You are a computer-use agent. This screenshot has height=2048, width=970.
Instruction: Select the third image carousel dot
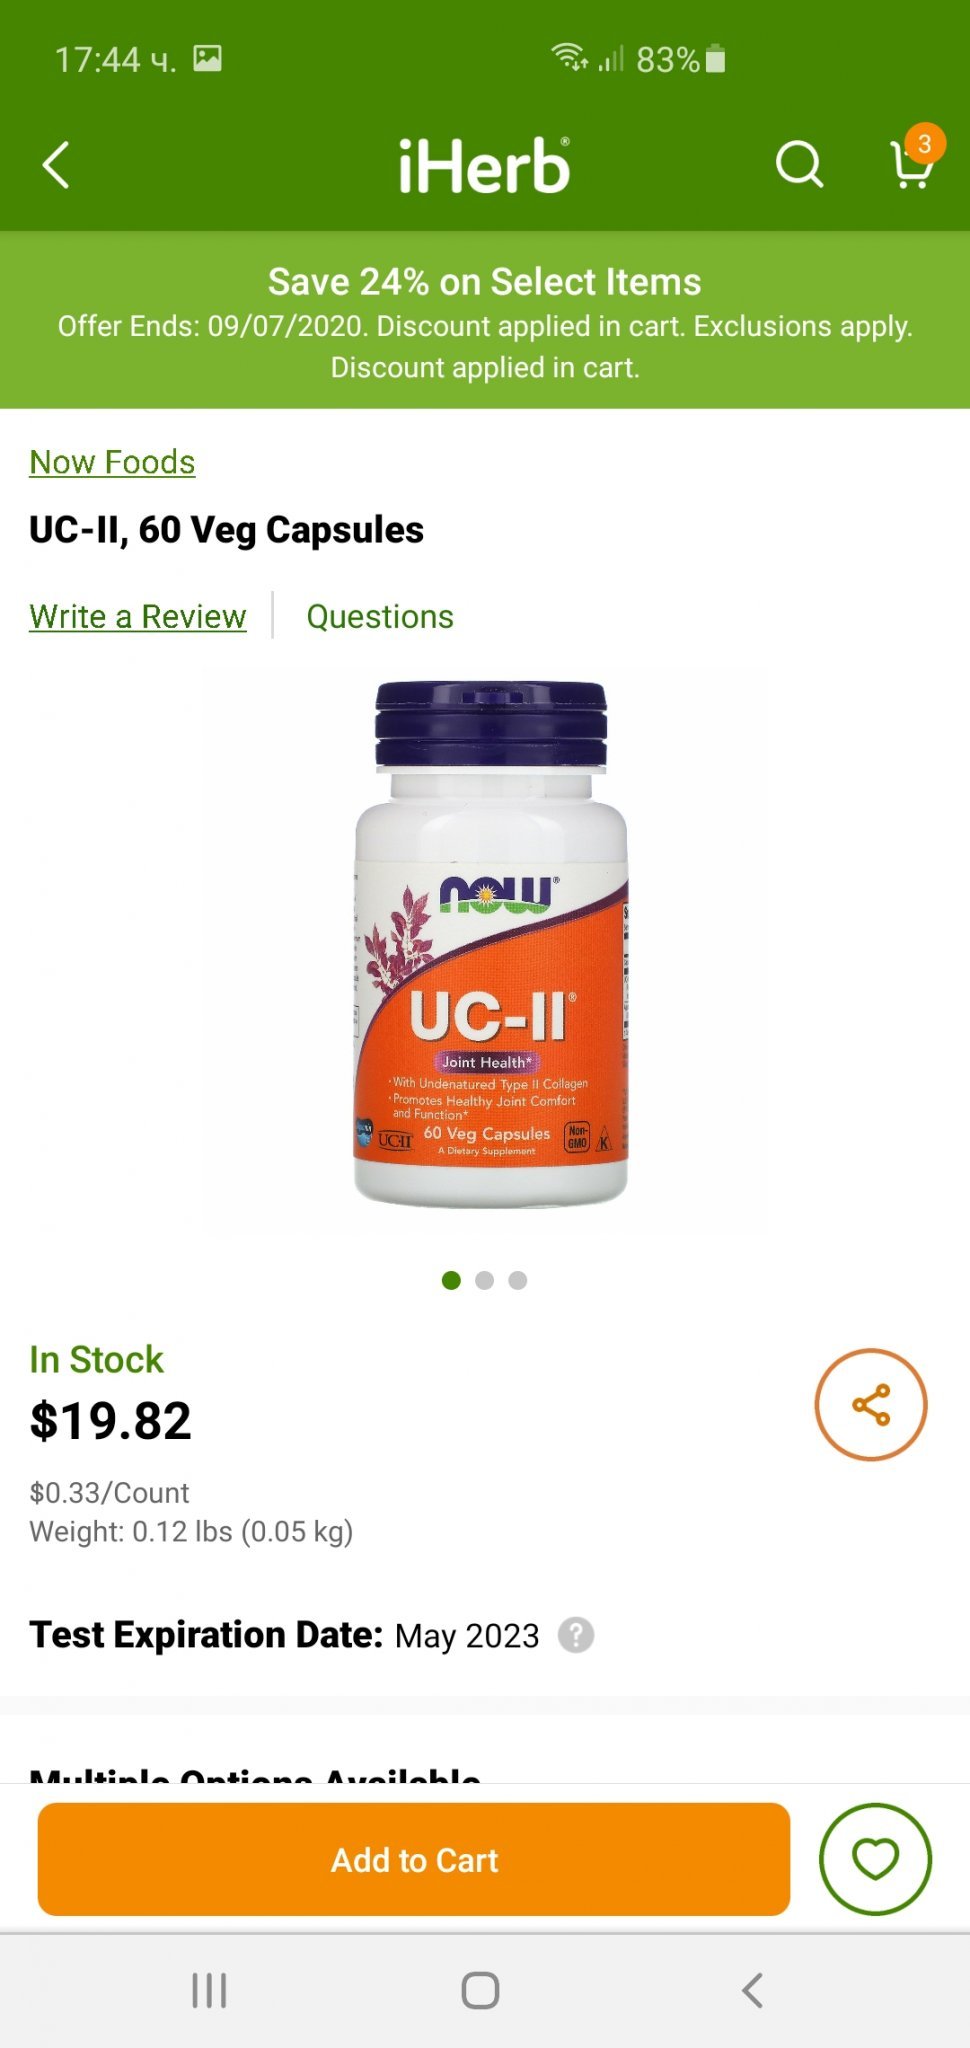click(x=518, y=1280)
